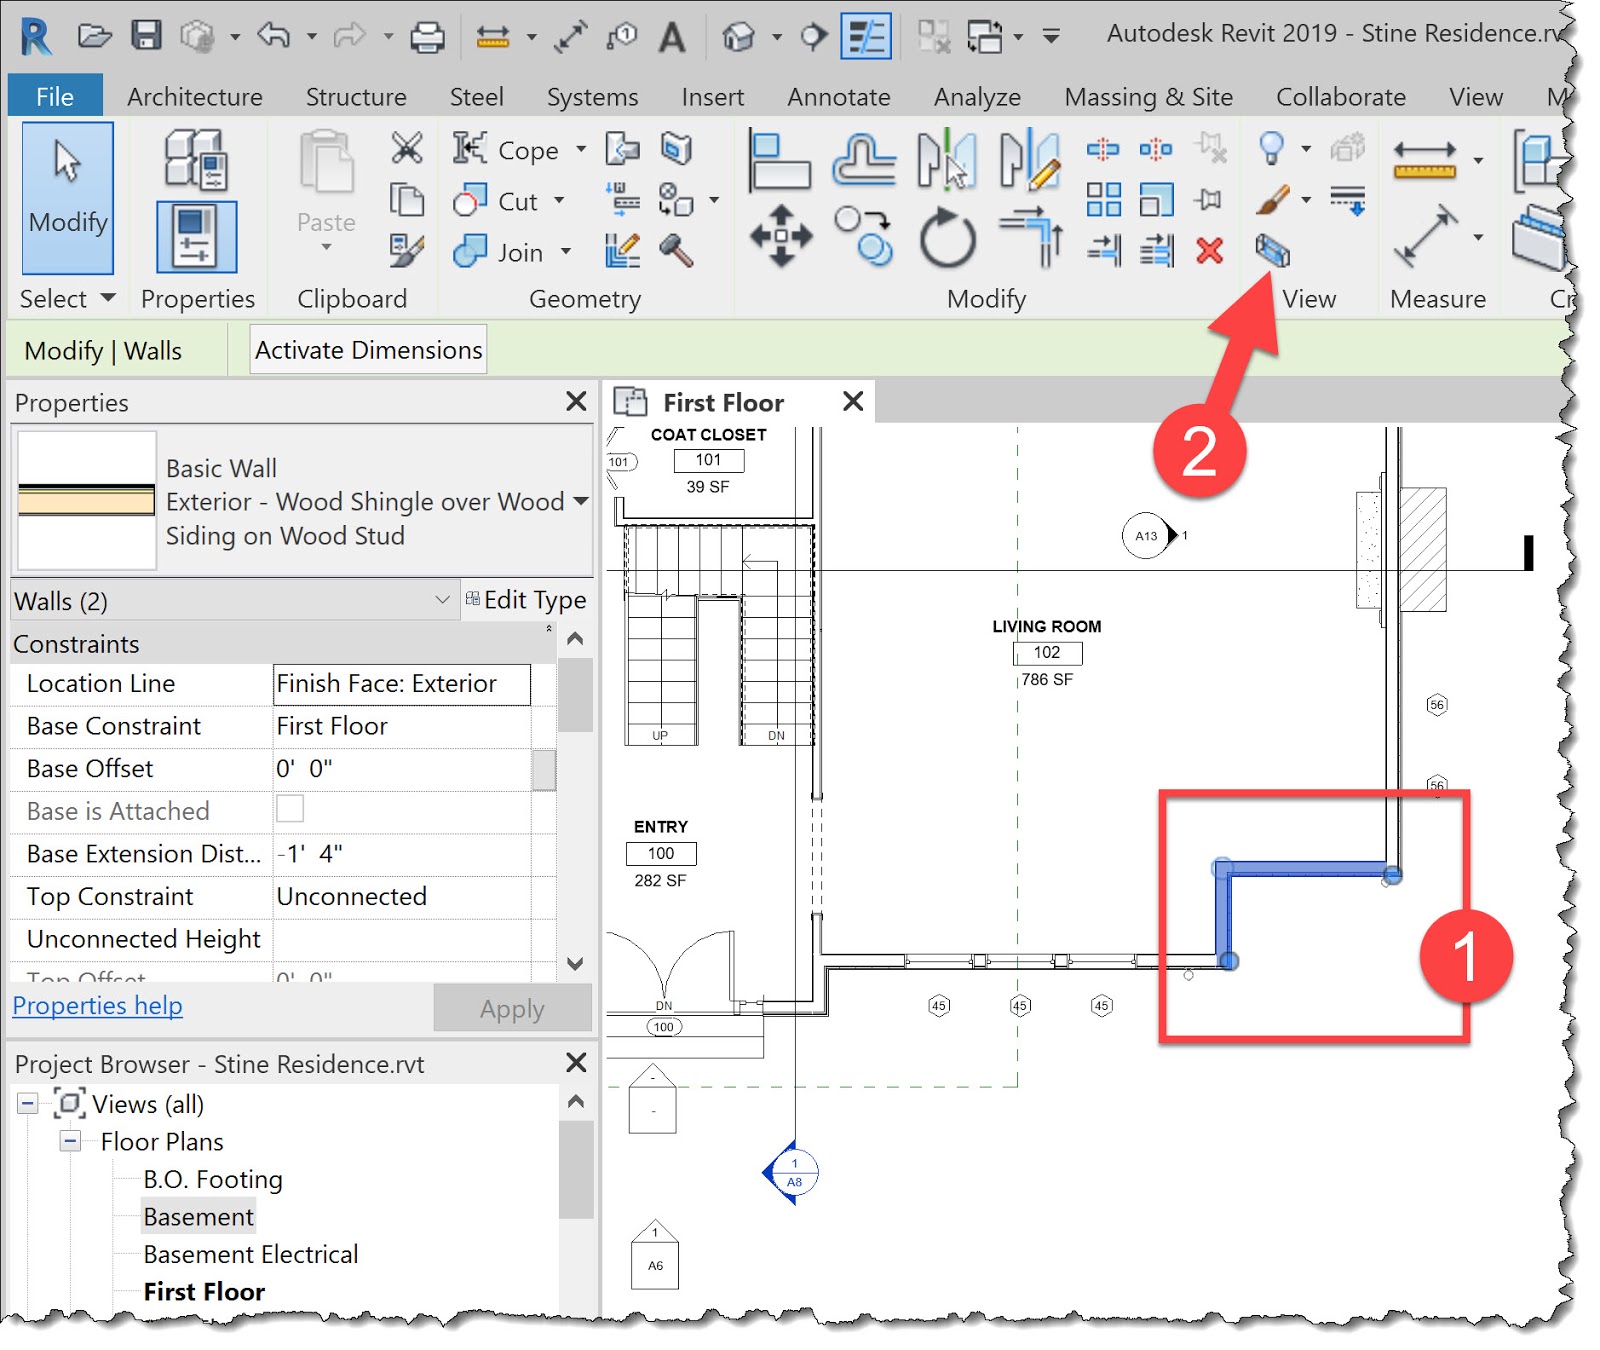Toggle the Properties palette button
The image size is (1600, 1350).
(x=196, y=237)
